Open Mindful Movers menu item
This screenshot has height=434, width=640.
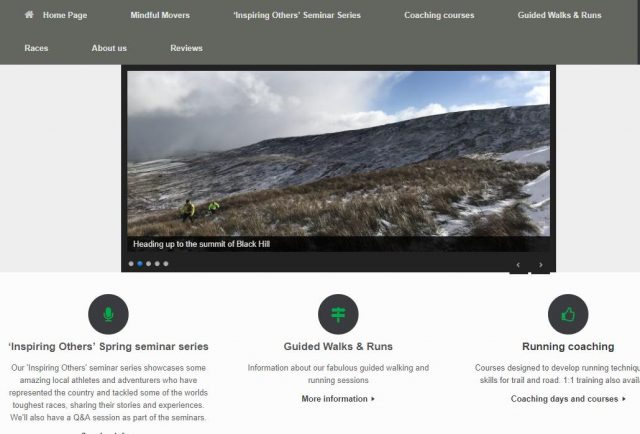click(160, 15)
